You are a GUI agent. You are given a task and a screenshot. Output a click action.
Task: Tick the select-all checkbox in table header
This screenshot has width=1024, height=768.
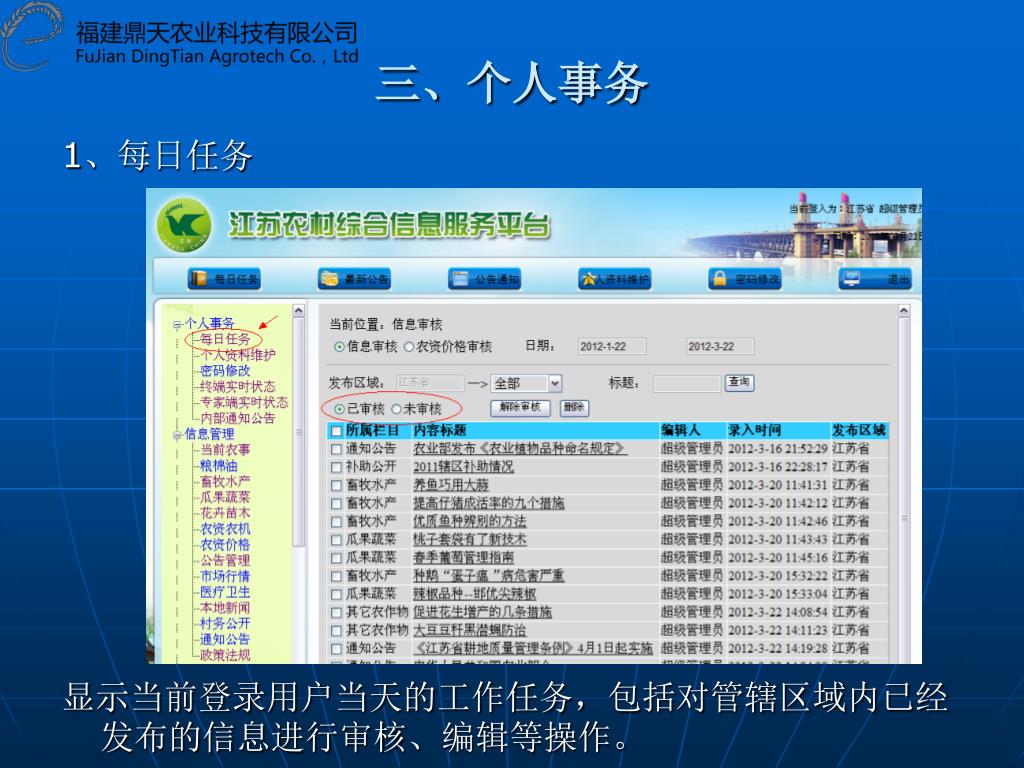coord(336,431)
